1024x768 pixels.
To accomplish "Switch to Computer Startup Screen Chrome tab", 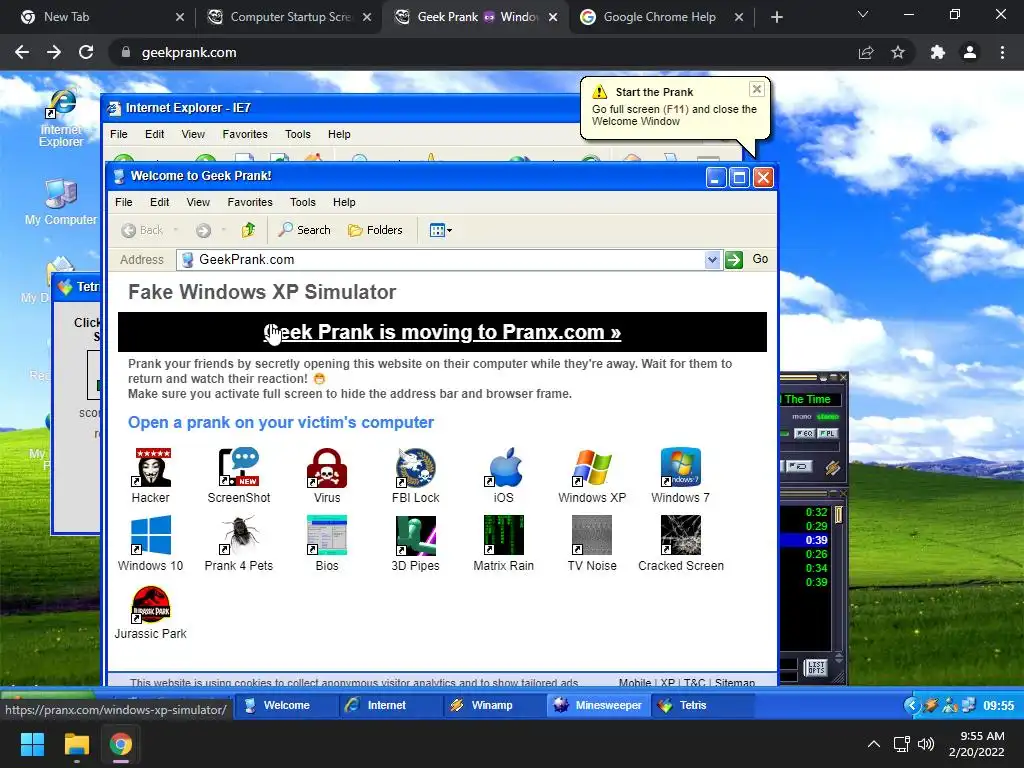I will pyautogui.click(x=290, y=17).
